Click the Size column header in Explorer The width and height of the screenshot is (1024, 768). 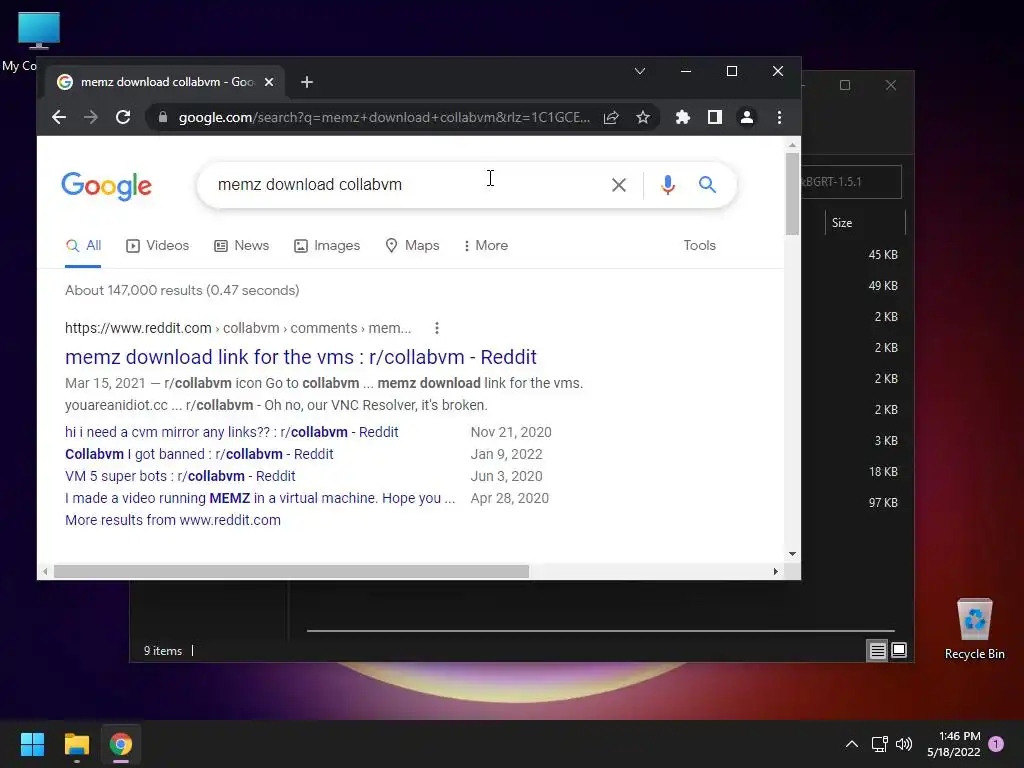[865, 223]
